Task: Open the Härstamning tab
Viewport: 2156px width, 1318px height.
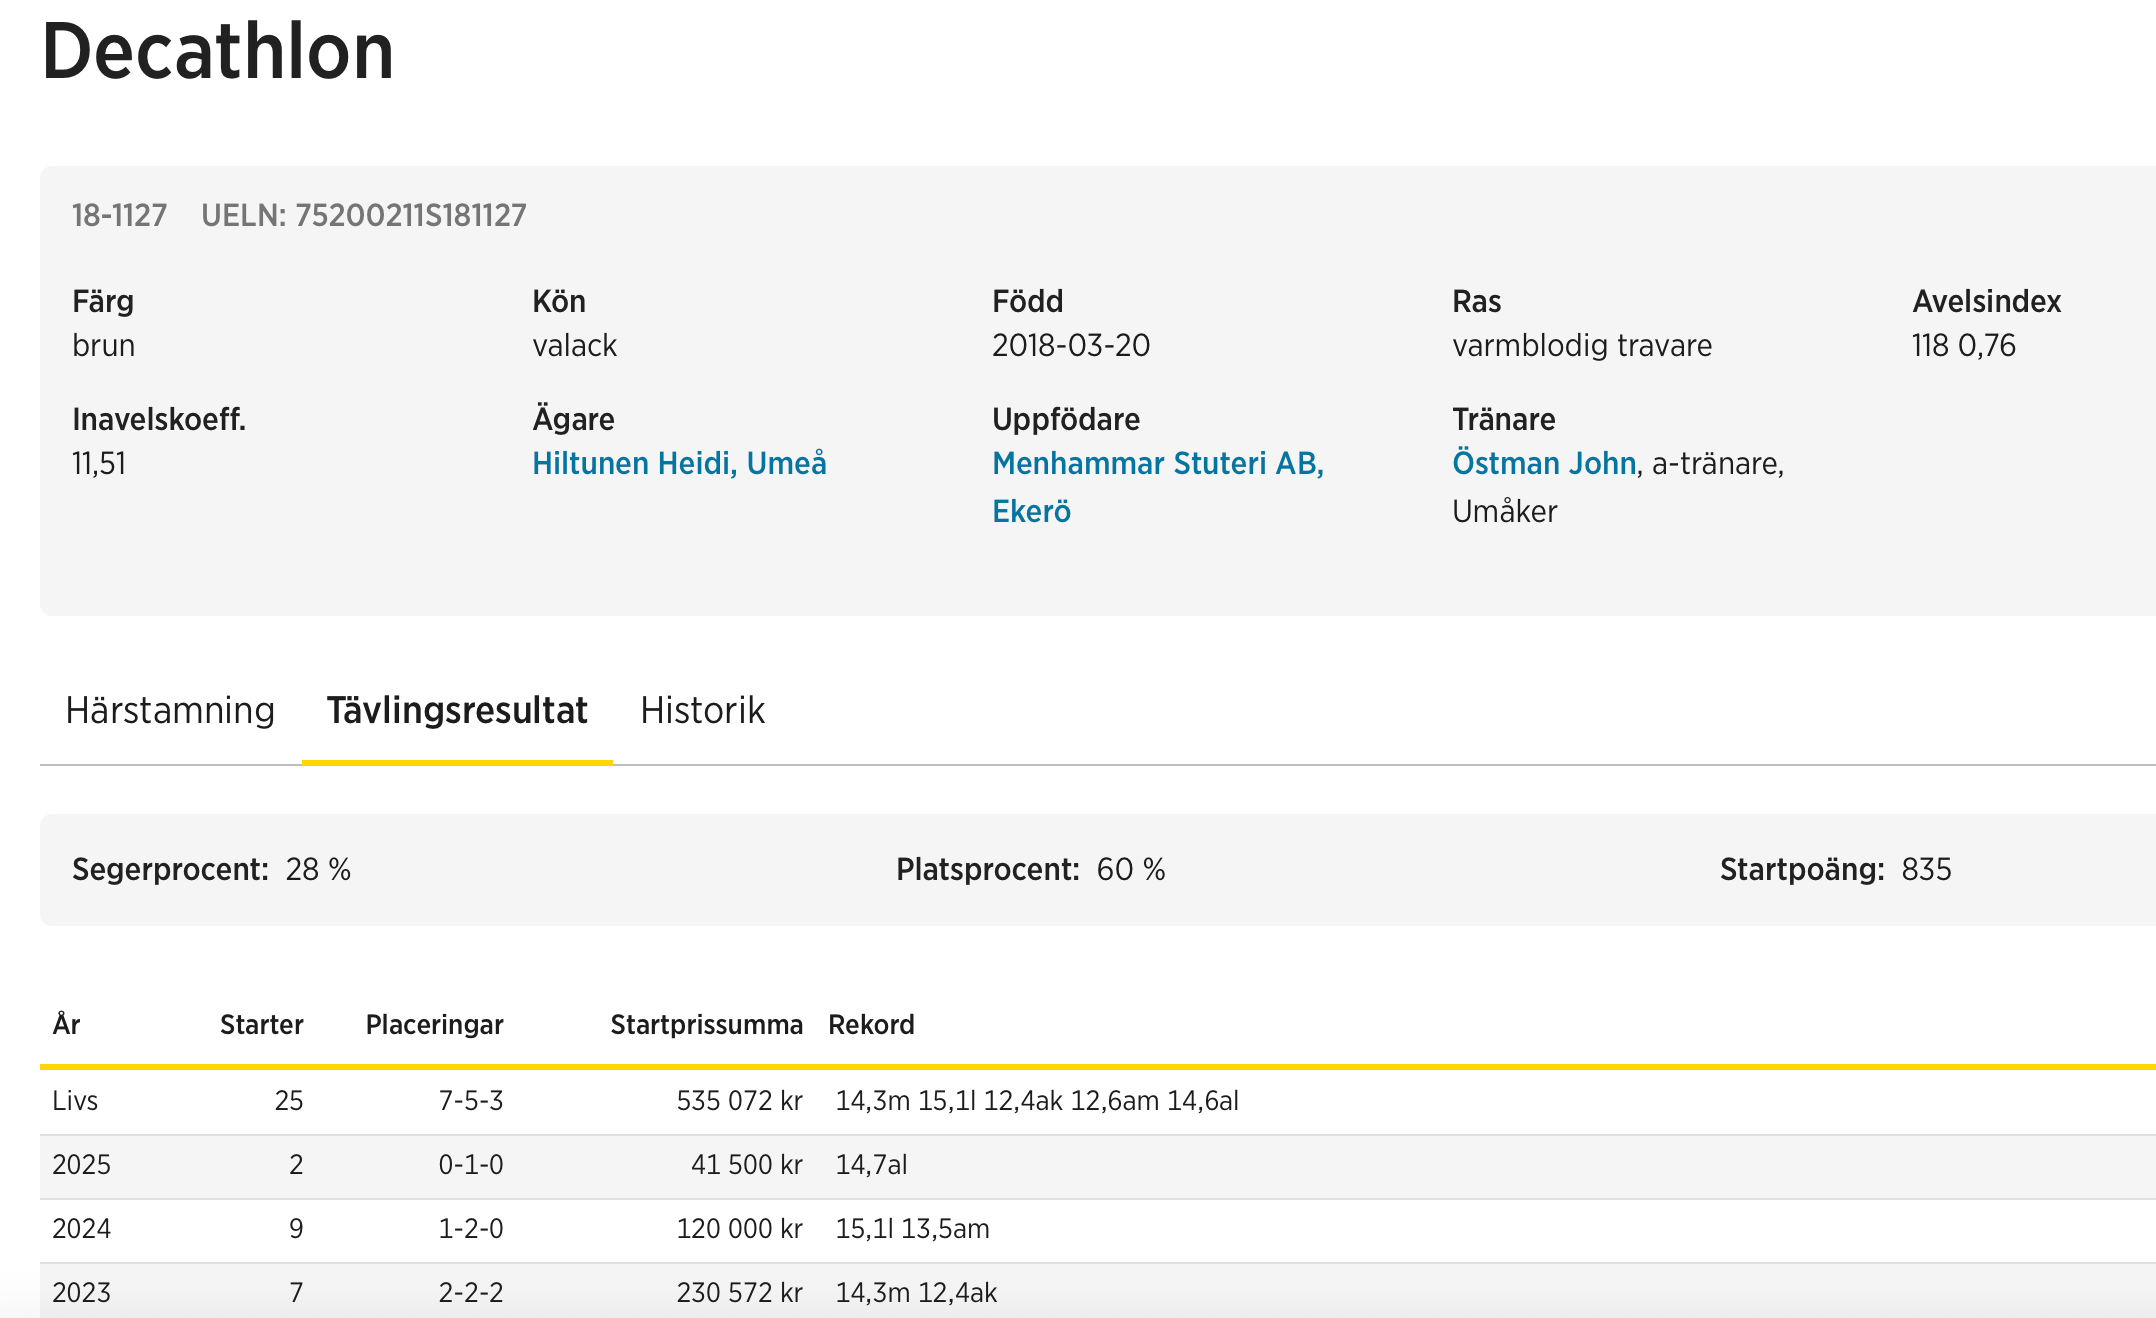Action: pos(170,711)
